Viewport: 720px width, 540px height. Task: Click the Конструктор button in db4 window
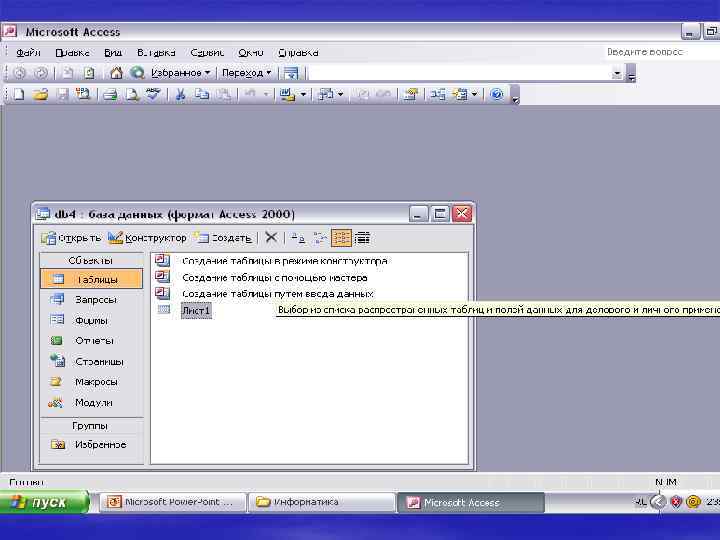(x=147, y=238)
